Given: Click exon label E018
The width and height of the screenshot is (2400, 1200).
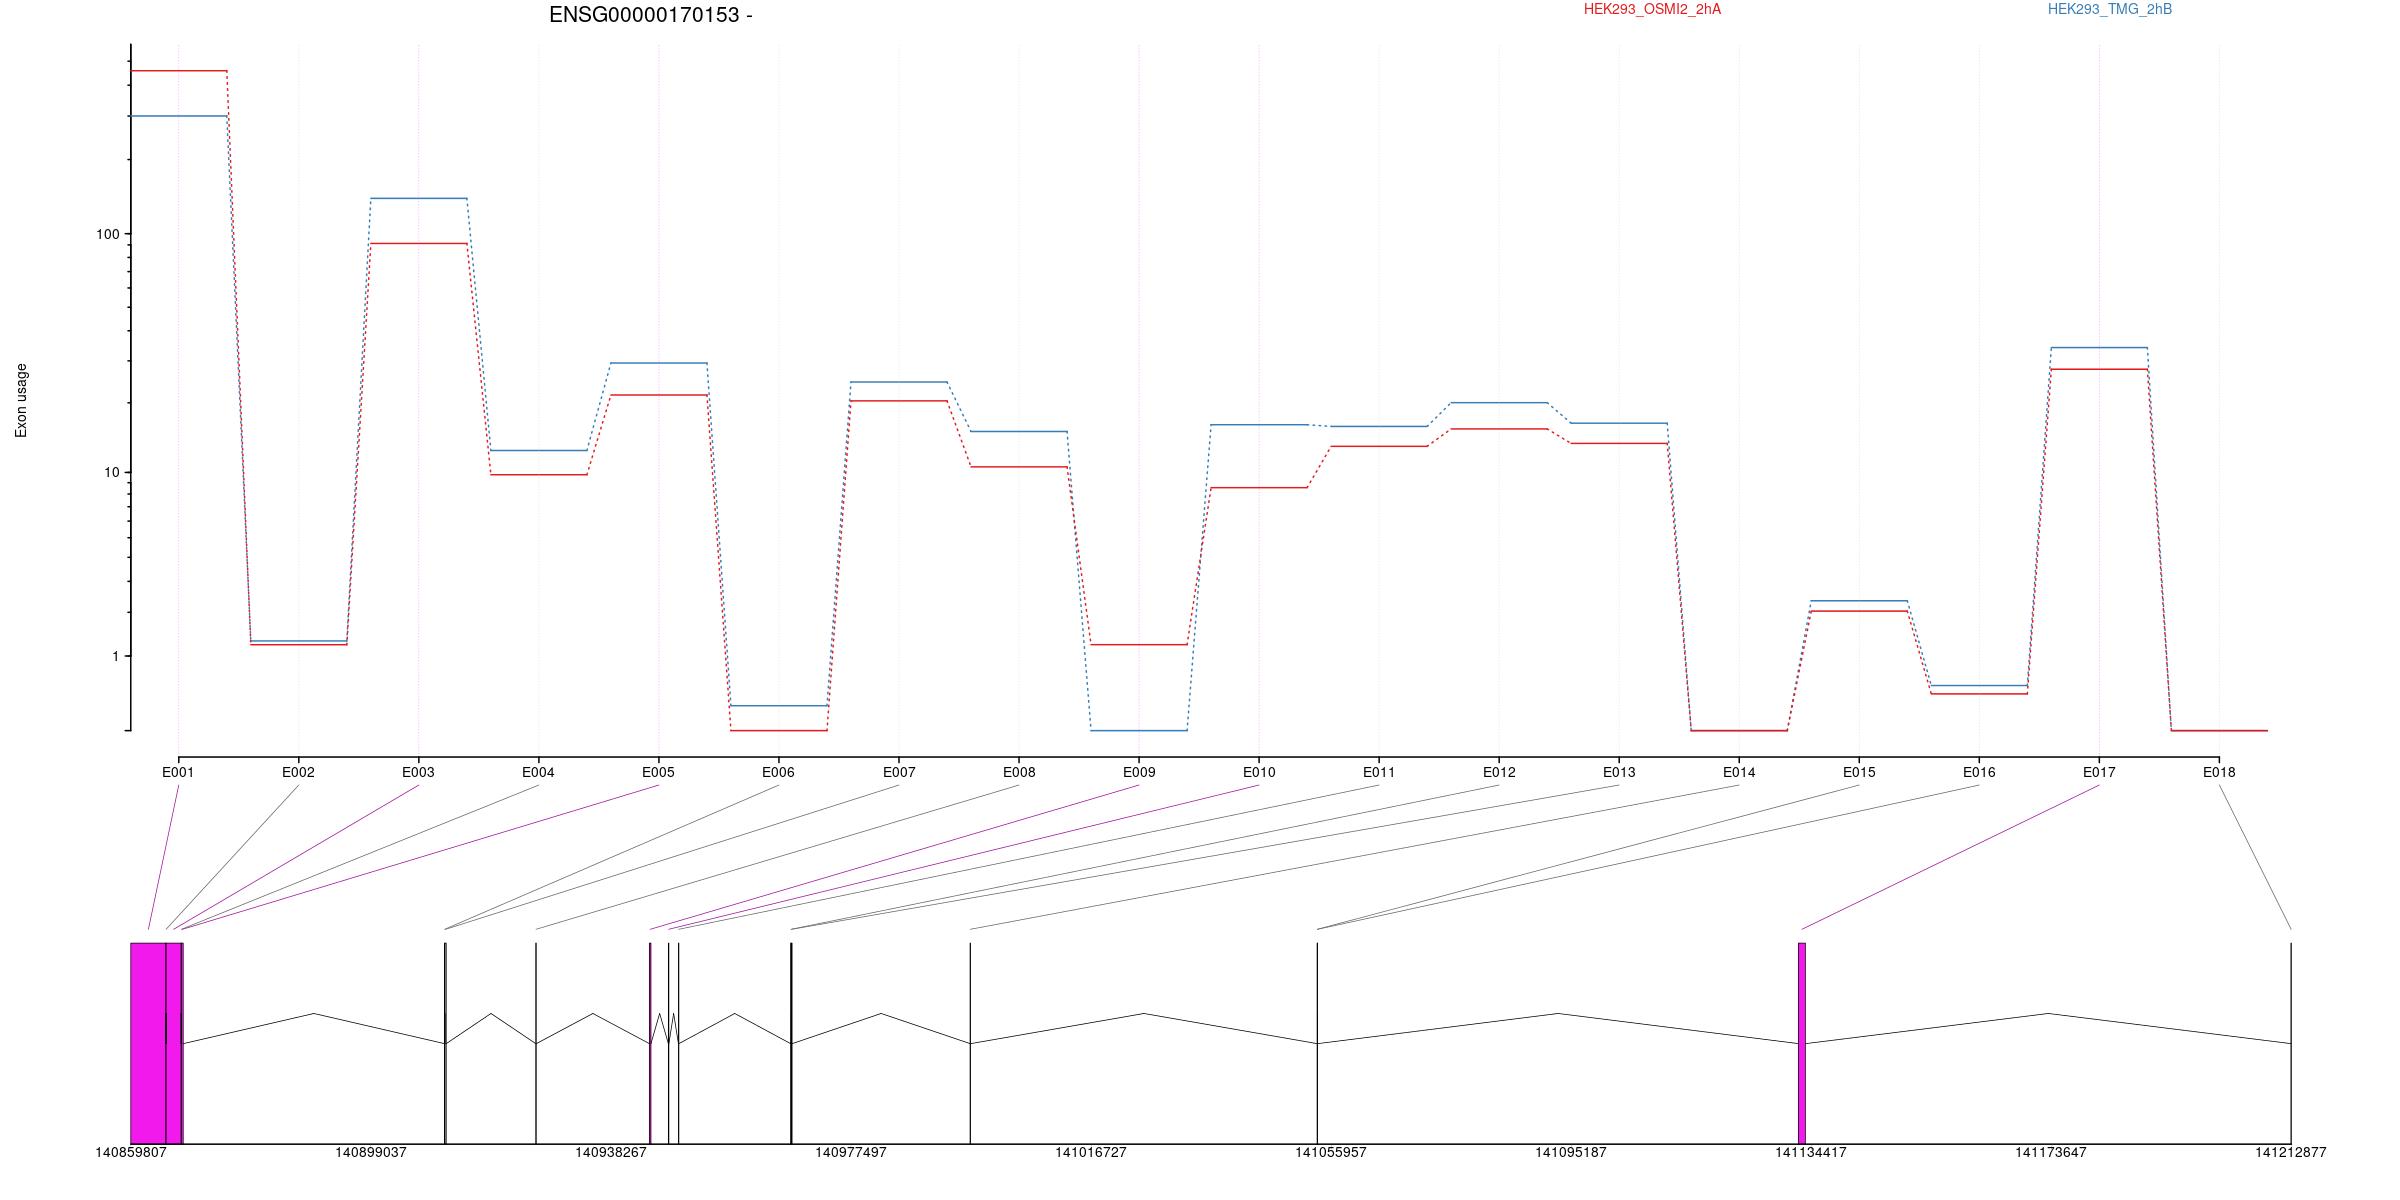Looking at the screenshot, I should (x=2219, y=772).
